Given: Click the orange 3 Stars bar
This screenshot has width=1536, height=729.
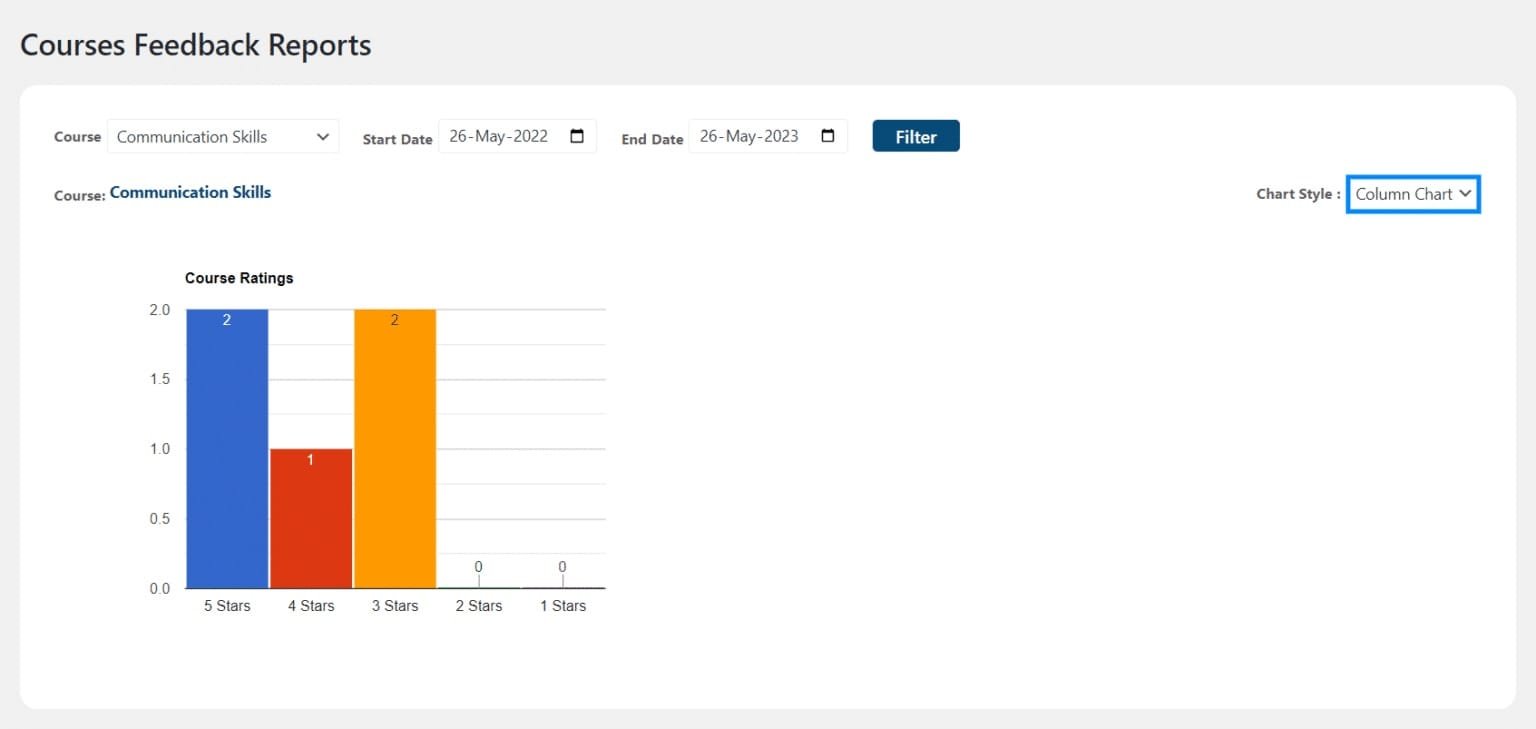Looking at the screenshot, I should pos(395,449).
